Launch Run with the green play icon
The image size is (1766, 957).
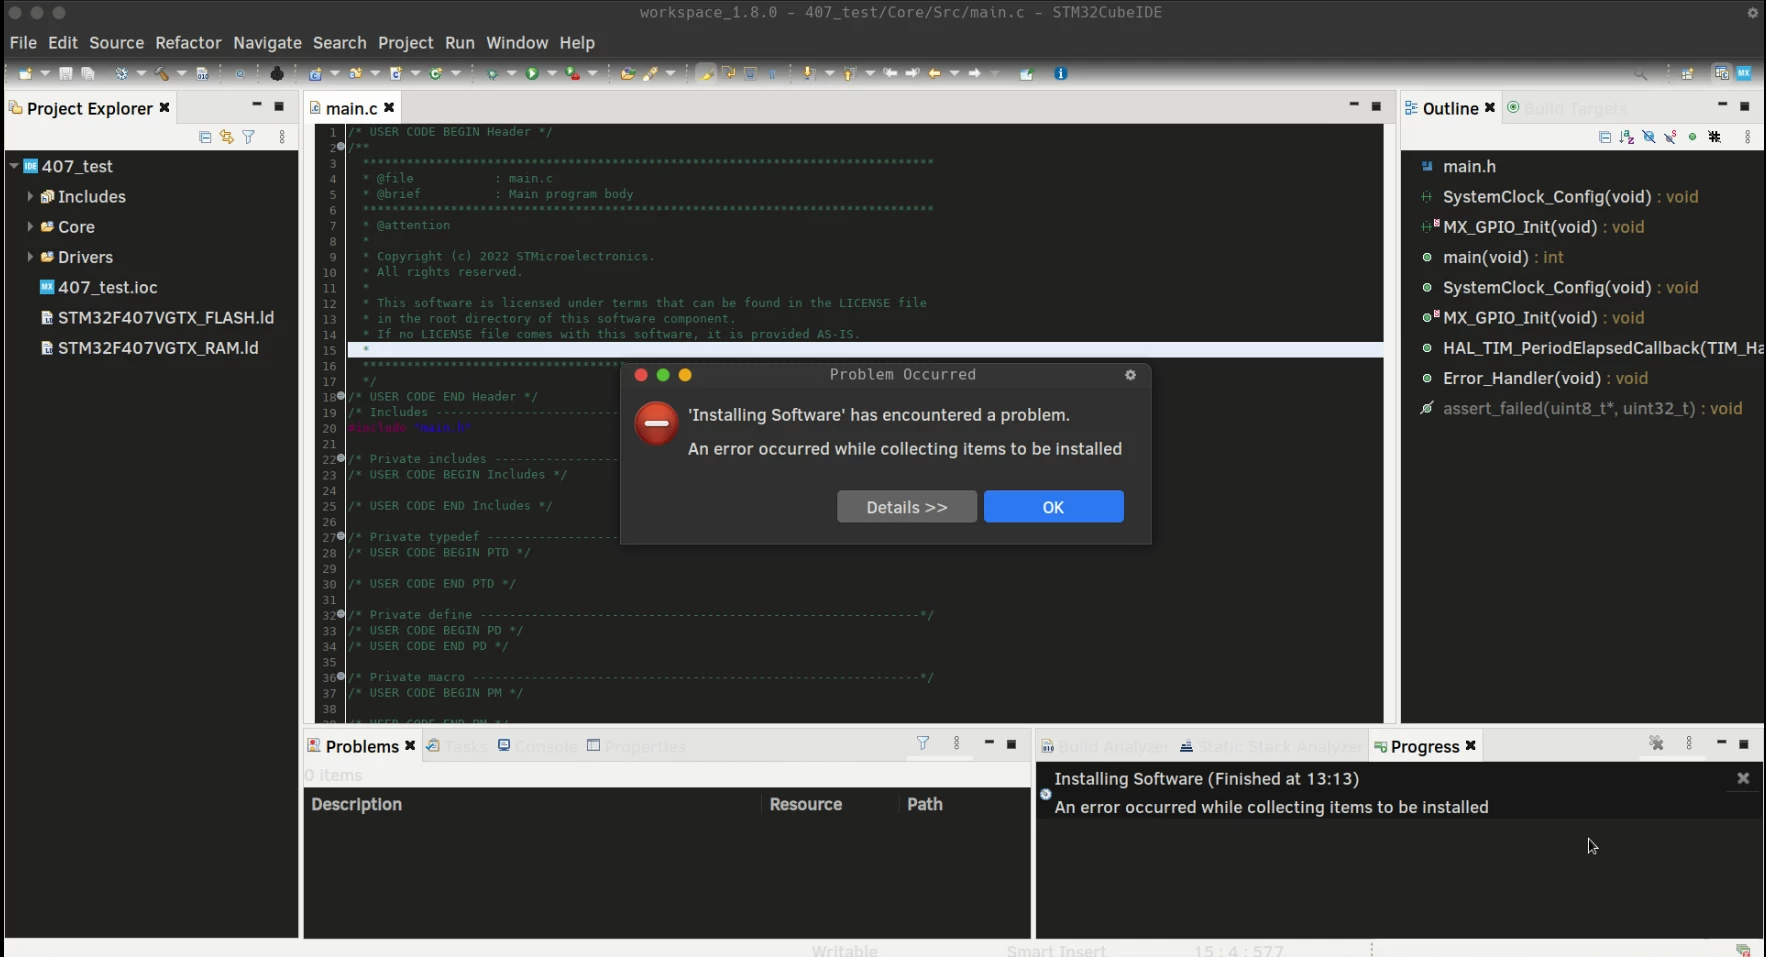(x=532, y=73)
